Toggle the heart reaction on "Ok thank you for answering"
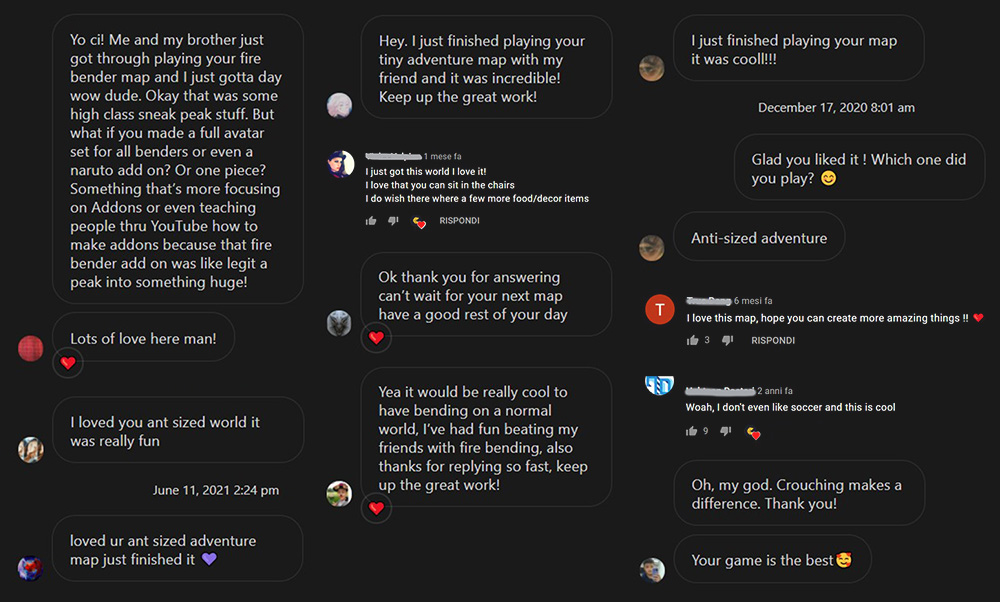 point(376,338)
